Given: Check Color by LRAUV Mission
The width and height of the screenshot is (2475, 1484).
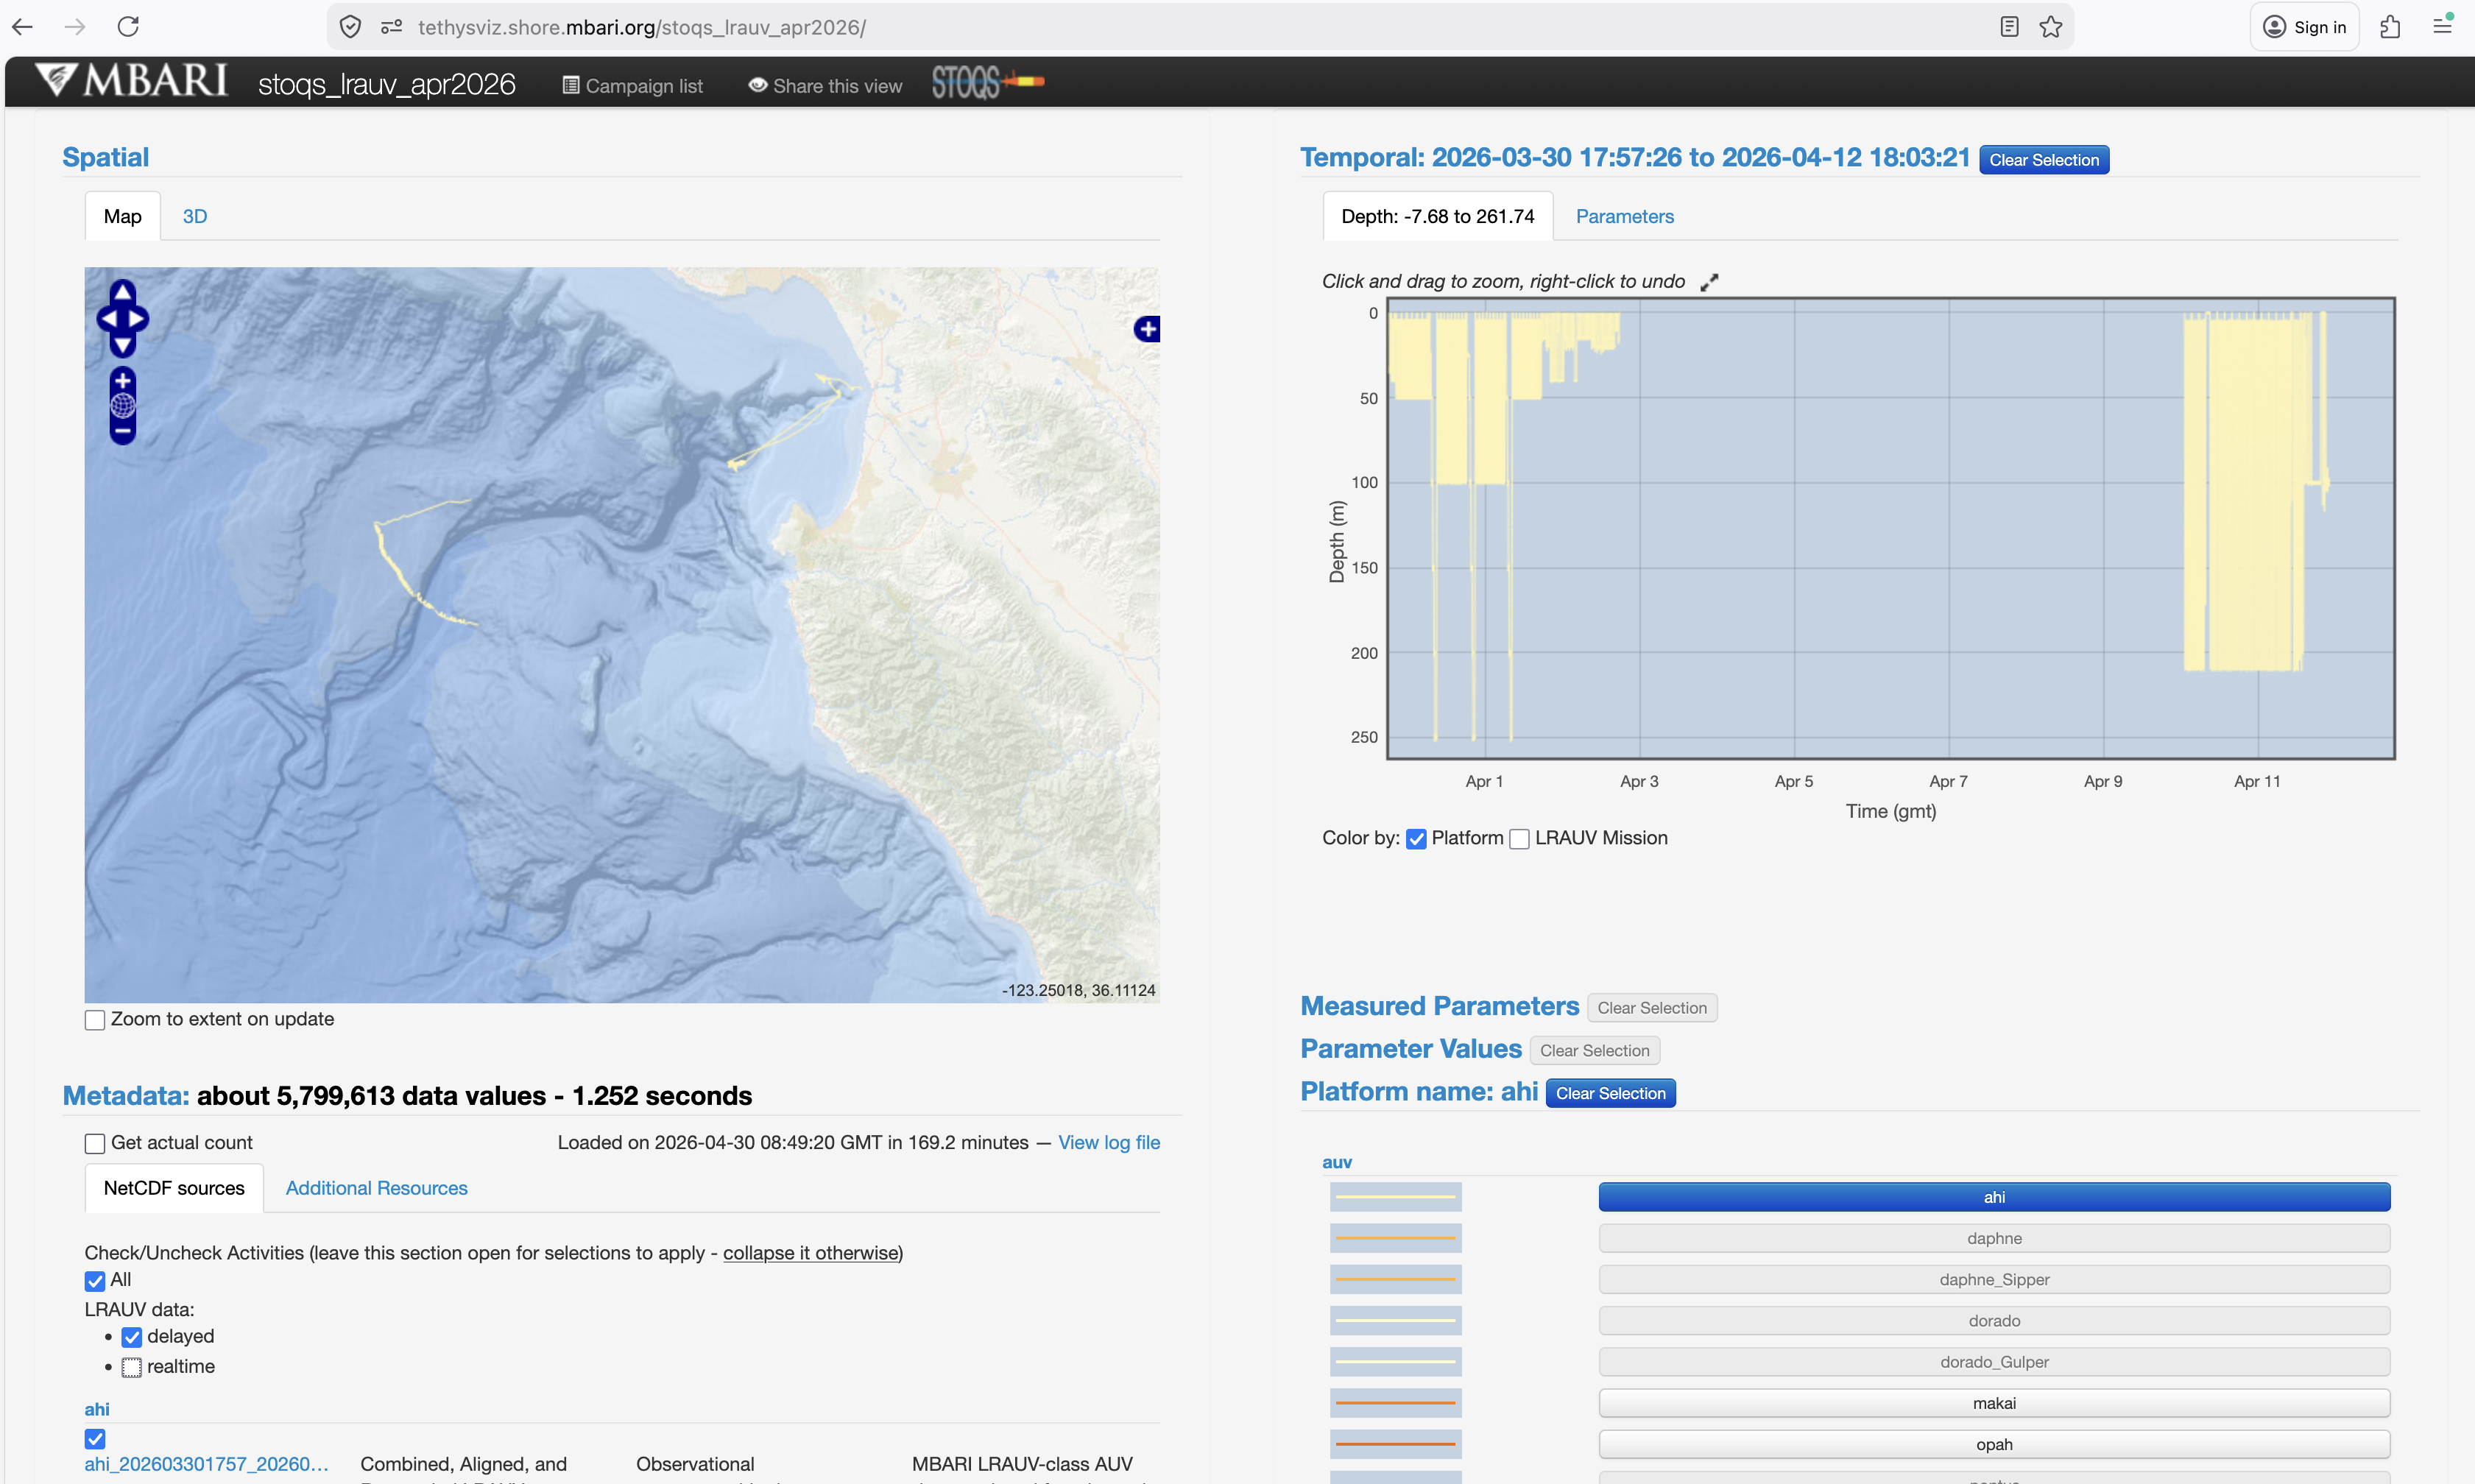Looking at the screenshot, I should (x=1519, y=839).
